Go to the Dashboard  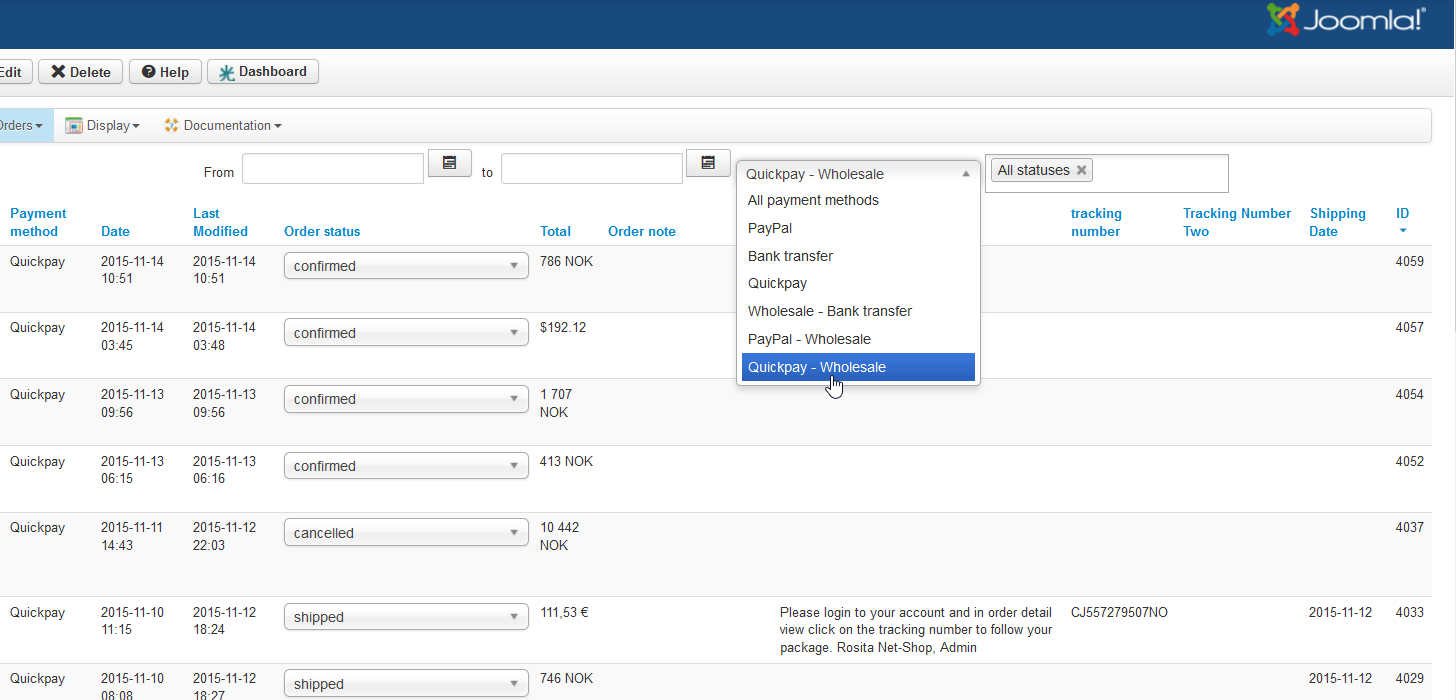(263, 72)
